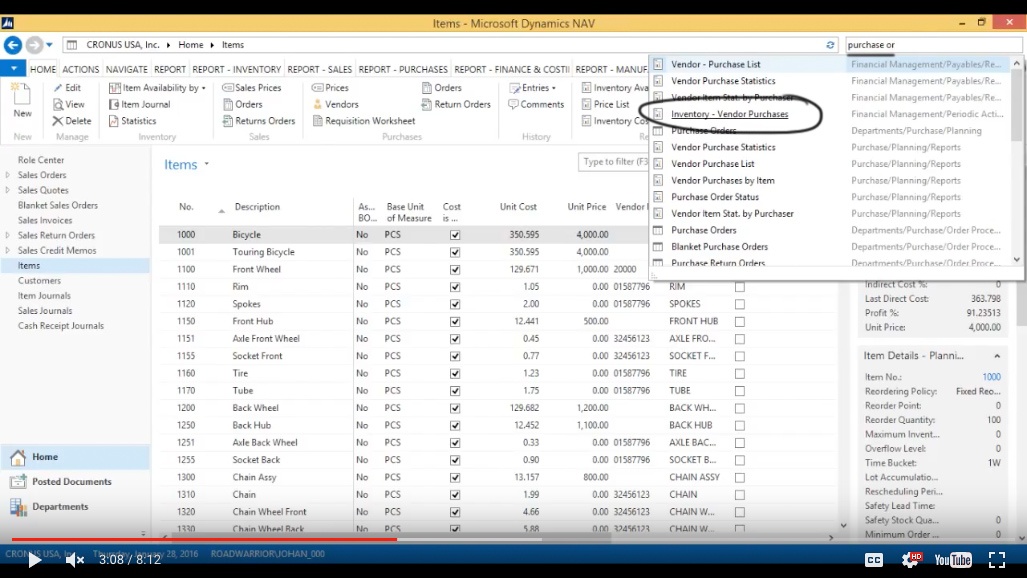Image resolution: width=1027 pixels, height=578 pixels.
Task: Open Customers in the navigation pane
Action: pos(39,280)
